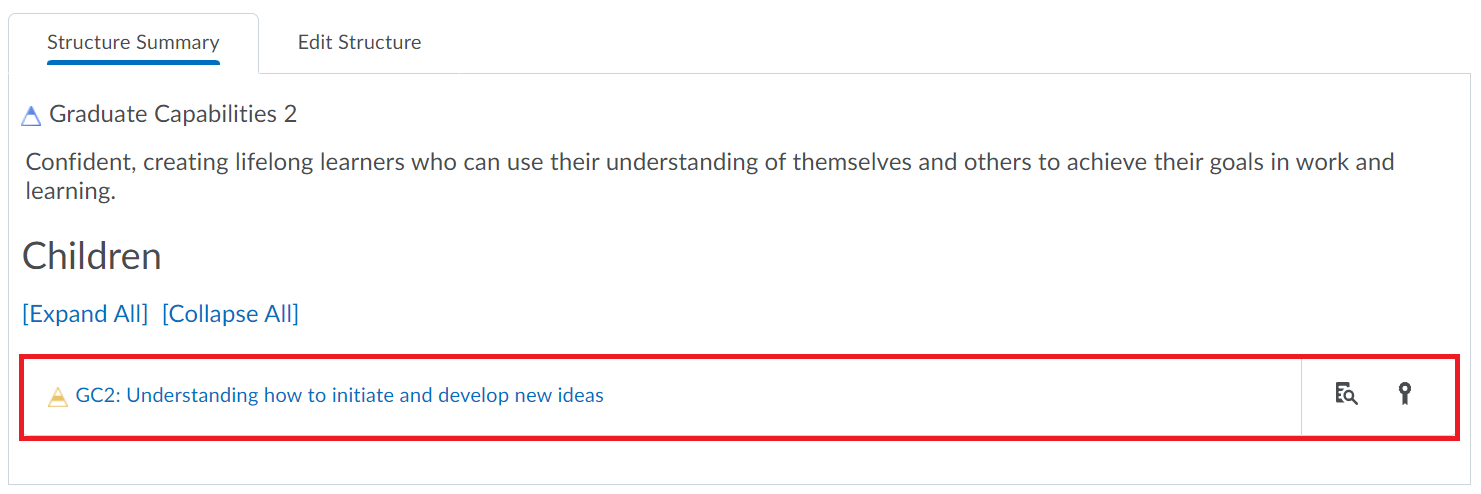Click the blue competency icon beside Graduate Capabilities 2
The height and width of the screenshot is (494, 1481).
tap(32, 116)
